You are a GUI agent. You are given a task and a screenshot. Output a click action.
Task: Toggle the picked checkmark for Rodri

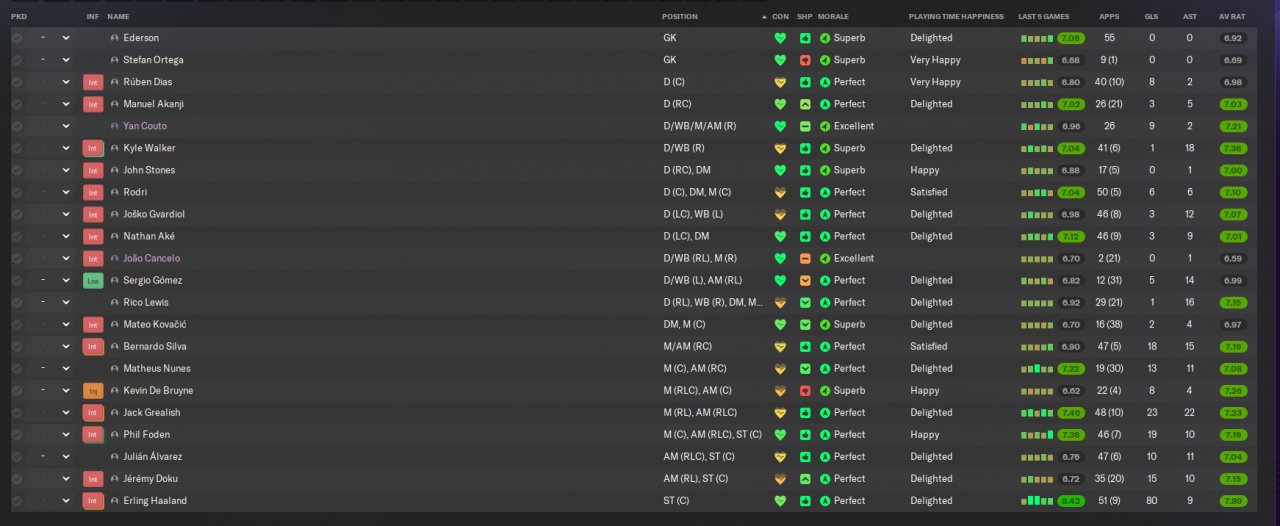(17, 192)
